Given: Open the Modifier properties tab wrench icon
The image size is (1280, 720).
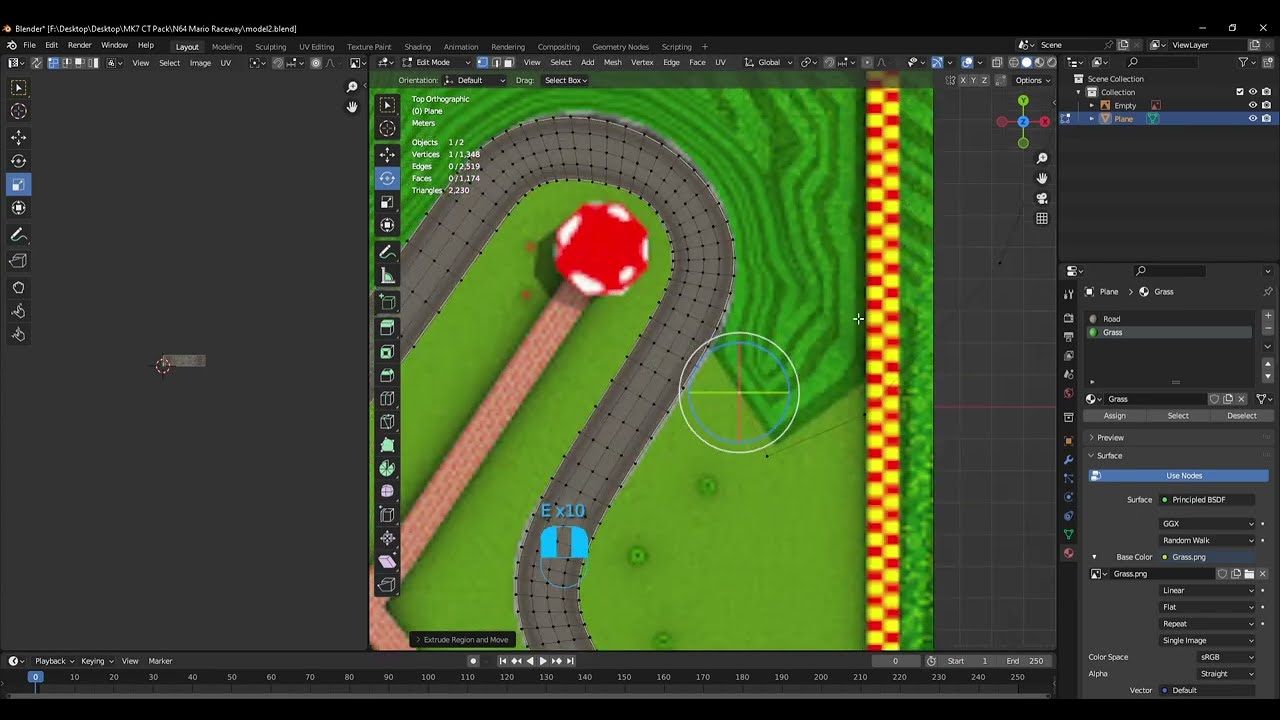Looking at the screenshot, I should 1068,459.
